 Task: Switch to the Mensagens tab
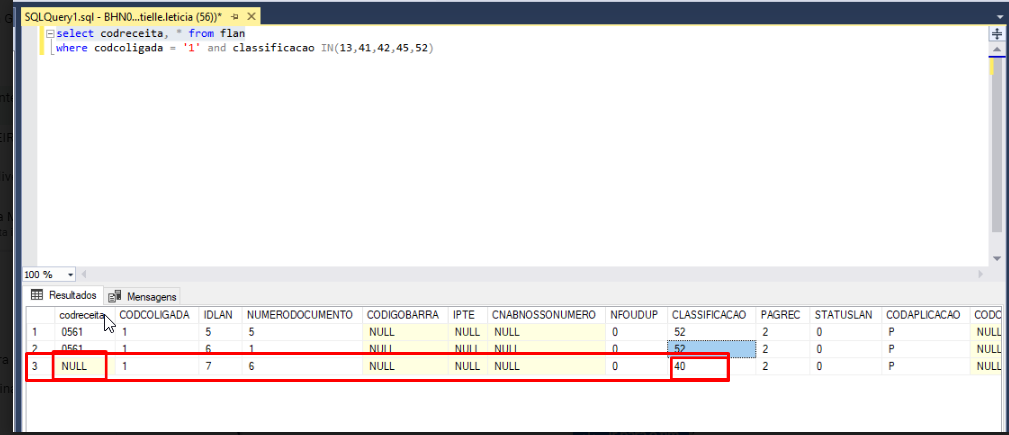[143, 297]
